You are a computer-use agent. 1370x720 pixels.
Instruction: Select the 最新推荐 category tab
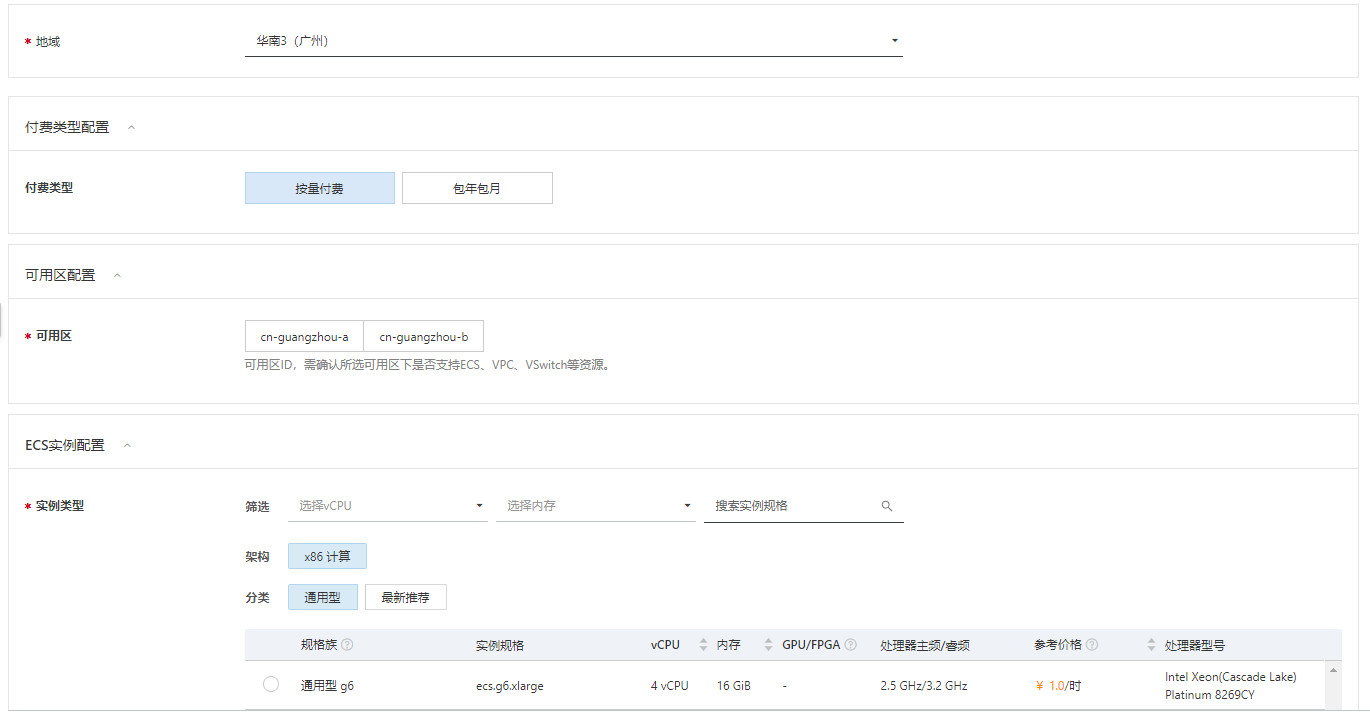pyautogui.click(x=406, y=597)
